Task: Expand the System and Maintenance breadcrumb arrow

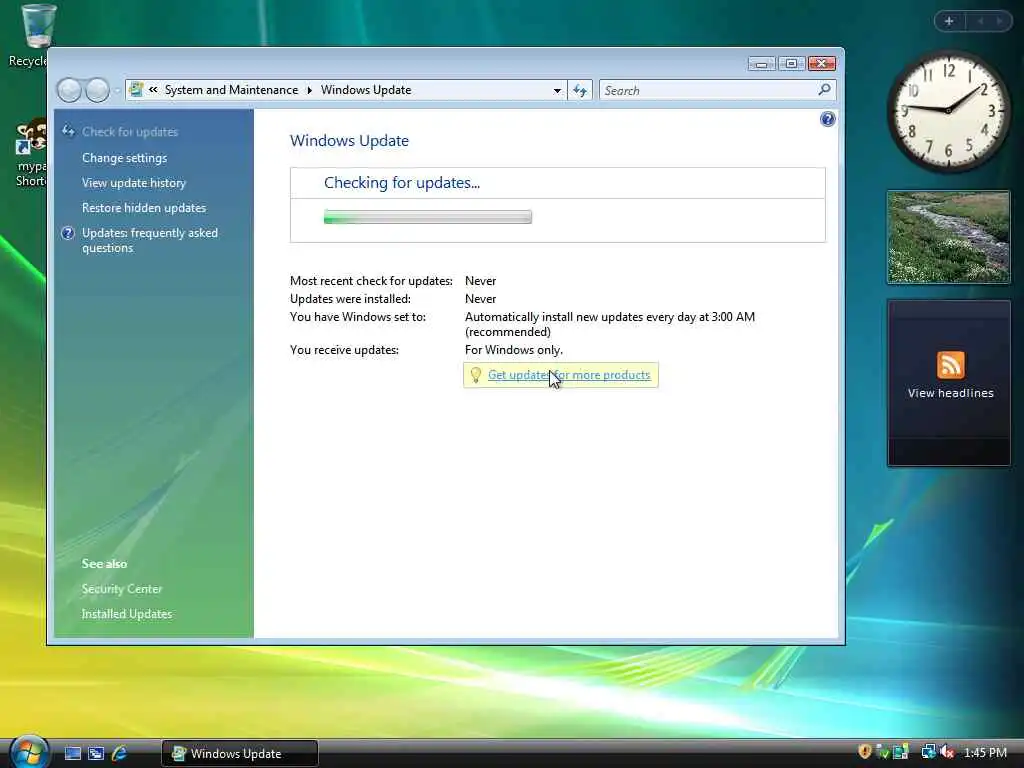Action: (310, 90)
